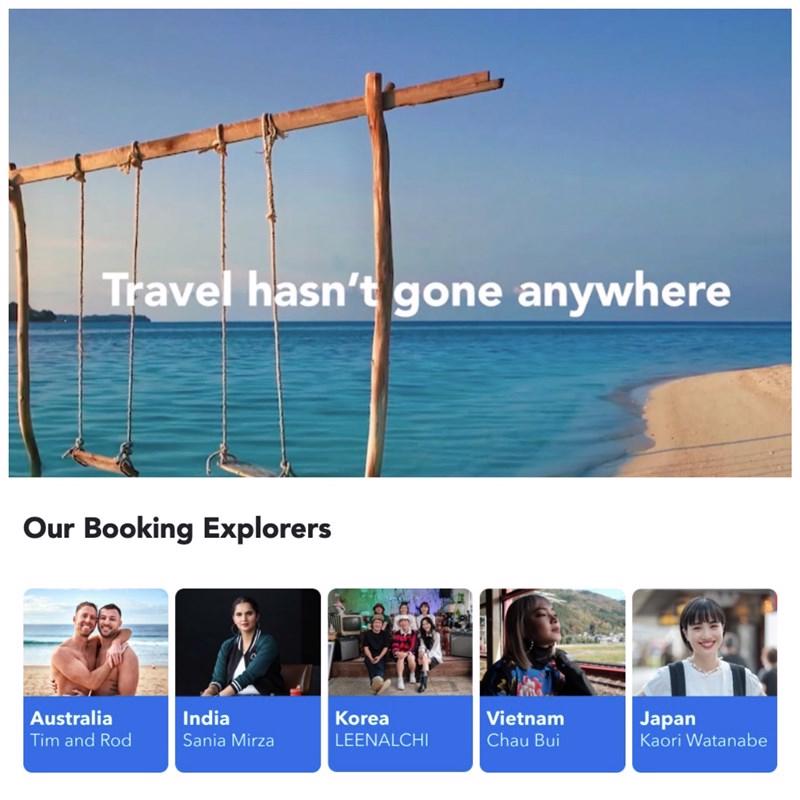The width and height of the screenshot is (800, 800).
Task: Open the LEENALCHI name link
Action: click(x=382, y=740)
